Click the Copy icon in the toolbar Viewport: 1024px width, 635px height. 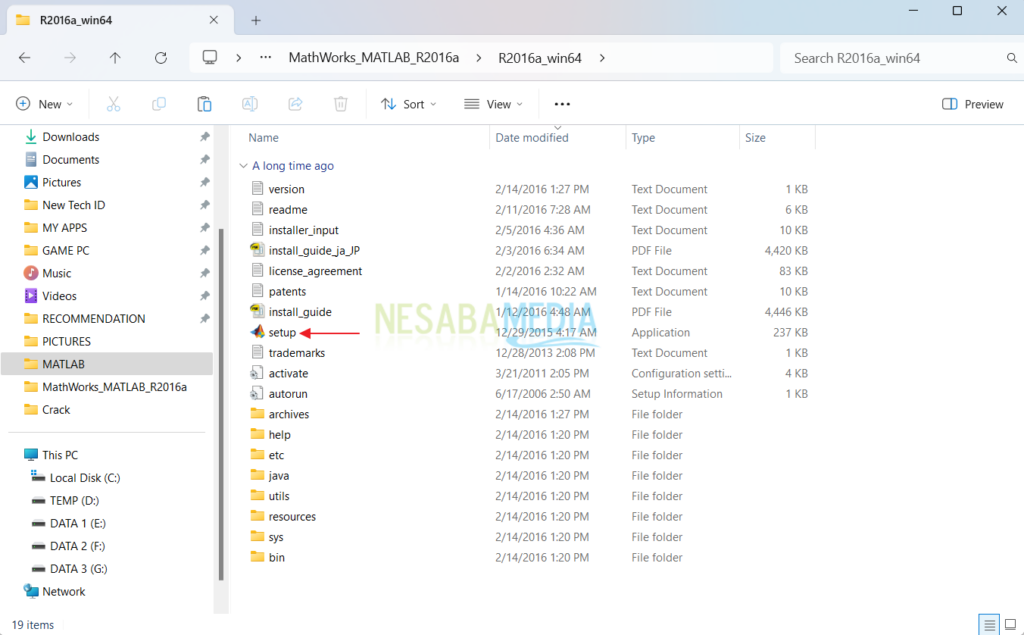click(x=159, y=103)
